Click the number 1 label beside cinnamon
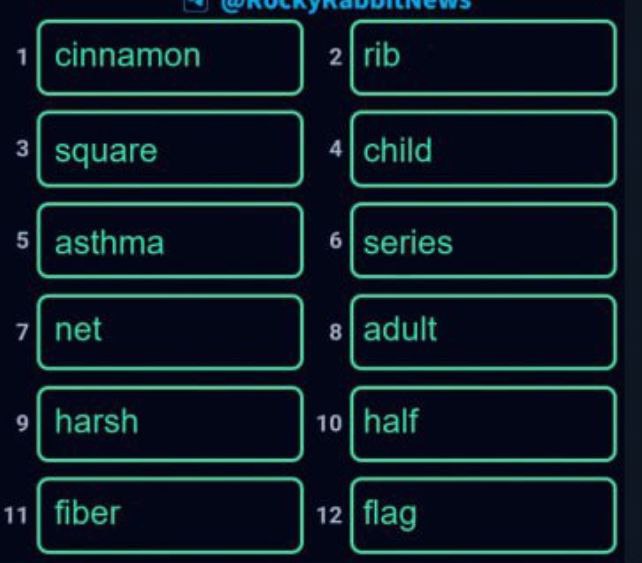642x563 pixels. click(x=23, y=57)
